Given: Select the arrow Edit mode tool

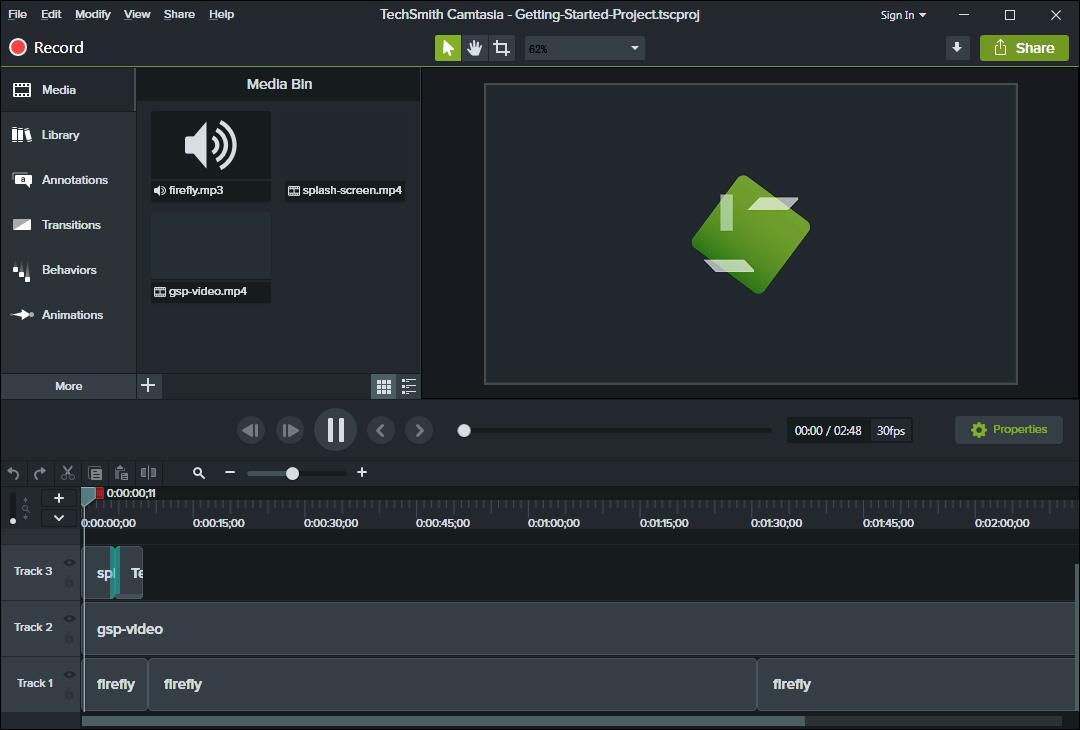Looking at the screenshot, I should (x=448, y=48).
